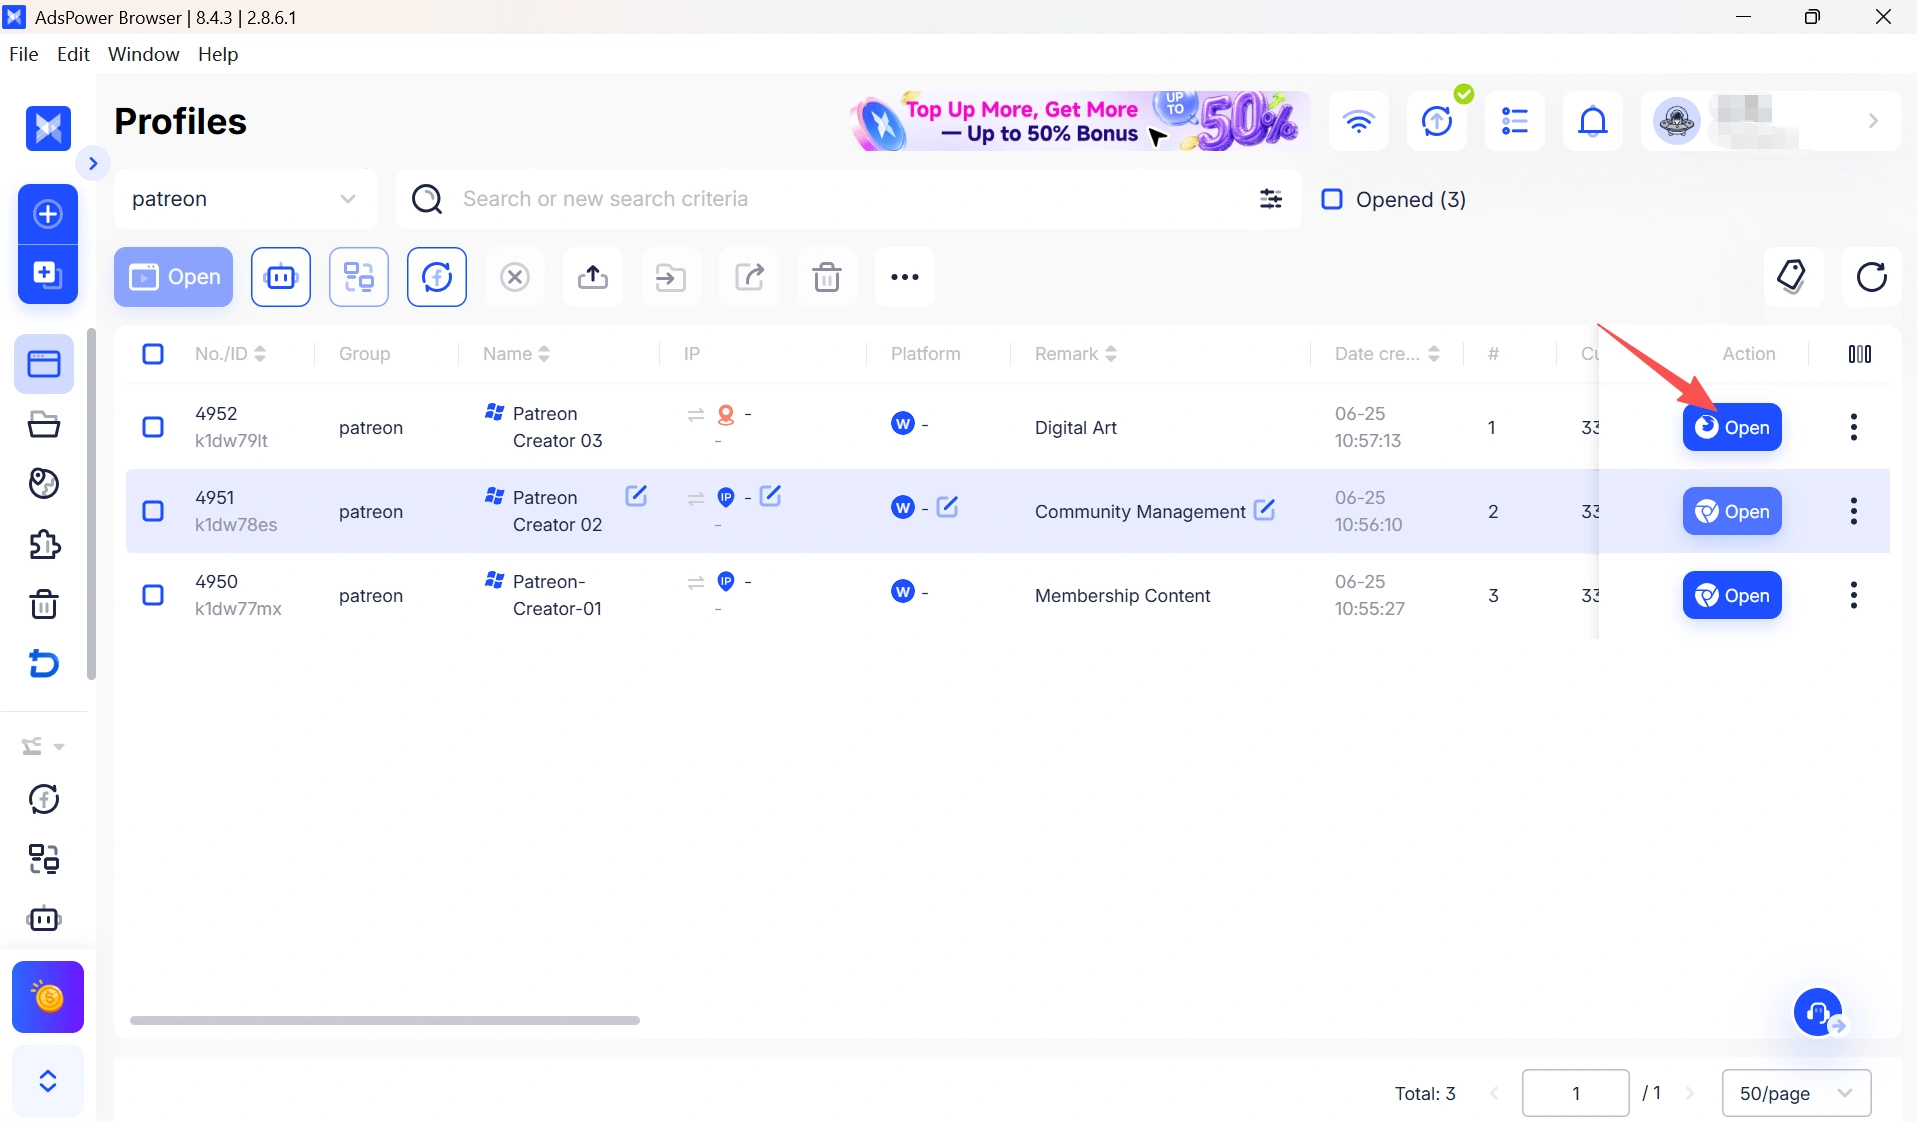Click the Synchronizer sidebar icon
This screenshot has width=1917, height=1122.
44,858
